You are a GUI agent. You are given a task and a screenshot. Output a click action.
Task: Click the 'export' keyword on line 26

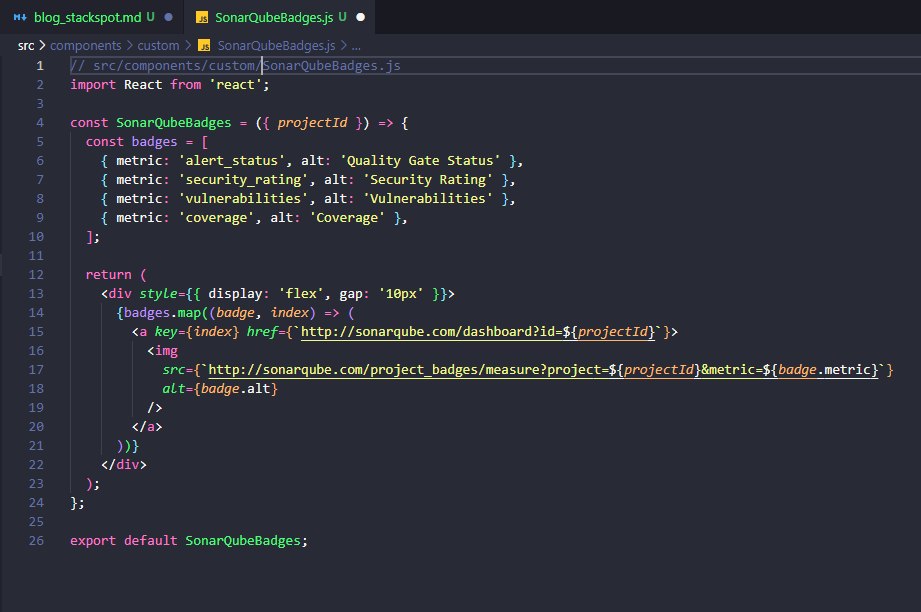(x=93, y=540)
